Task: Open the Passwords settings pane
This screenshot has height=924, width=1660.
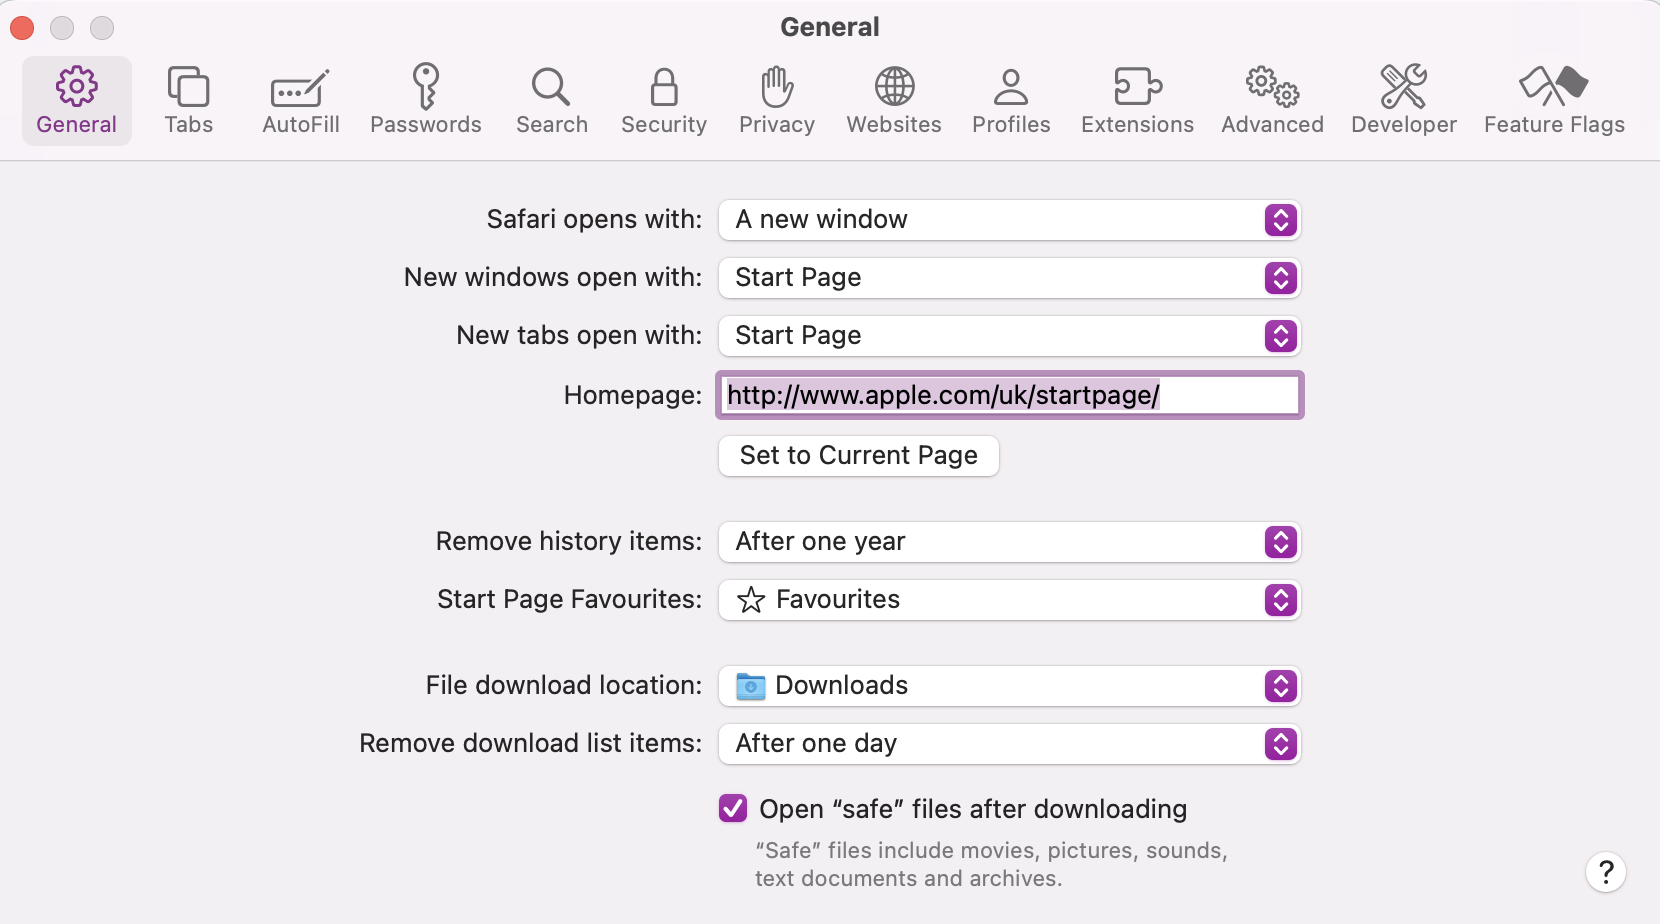Action: (x=426, y=100)
